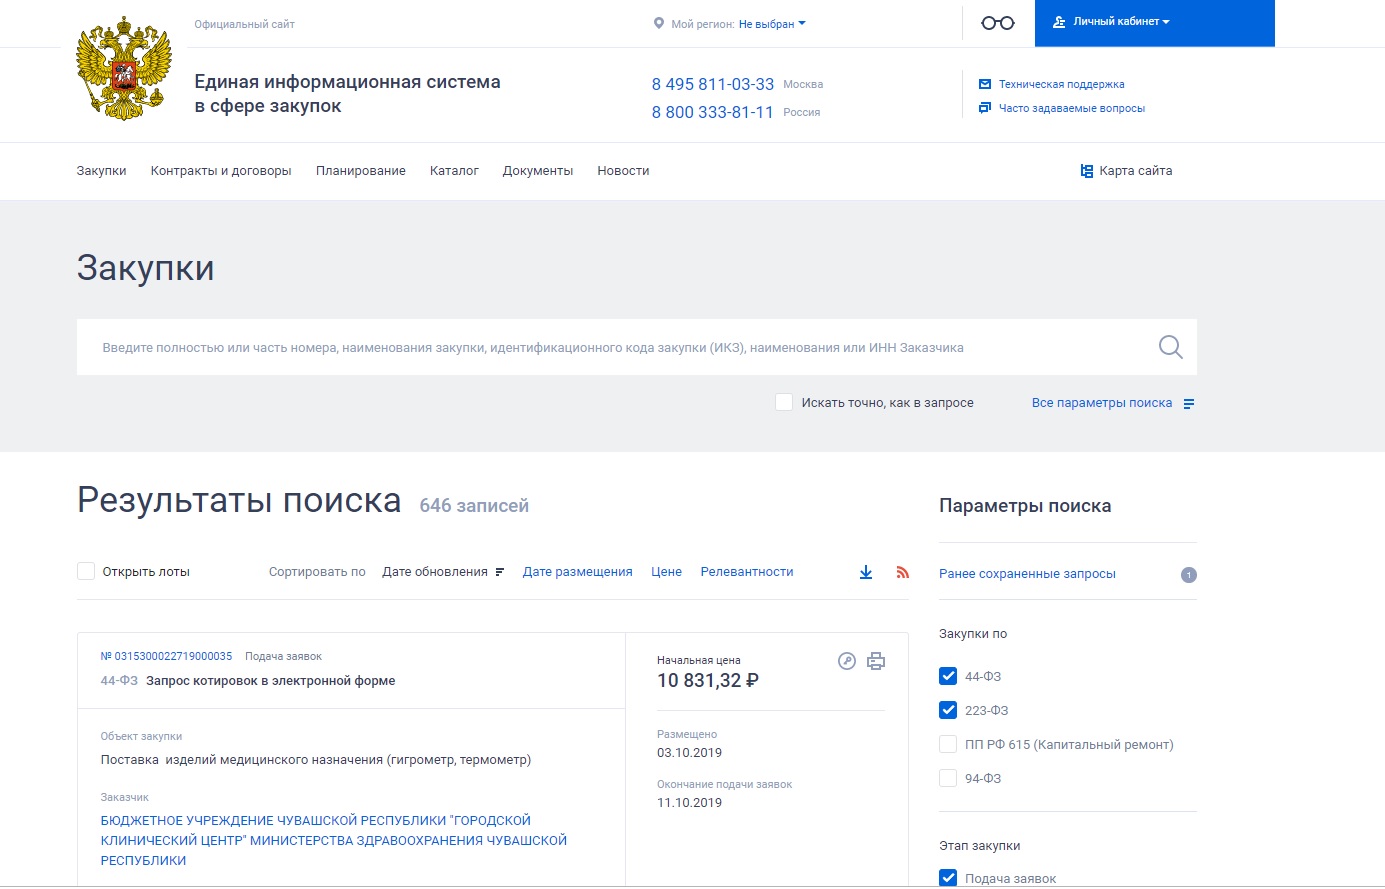This screenshot has height=889, width=1385.
Task: Open procurement № 0315300022719000035
Action: [166, 656]
